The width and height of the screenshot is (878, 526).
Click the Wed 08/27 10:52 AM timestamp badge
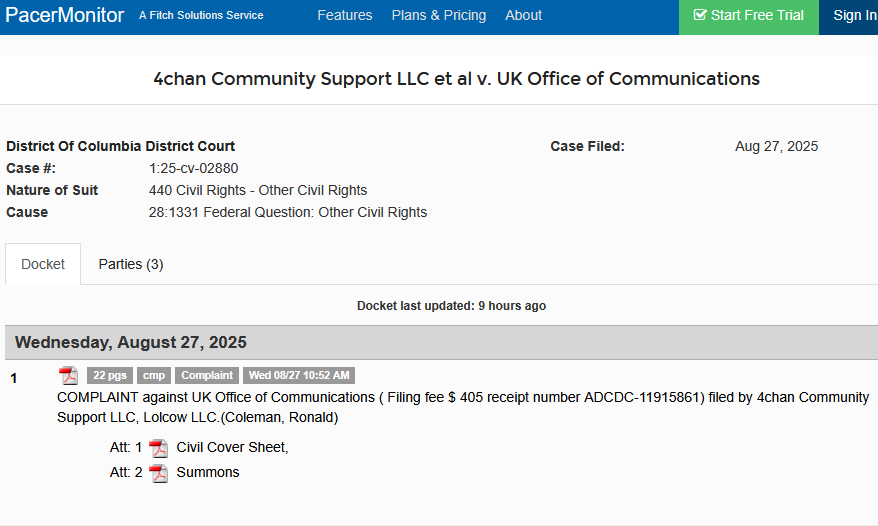coord(299,375)
